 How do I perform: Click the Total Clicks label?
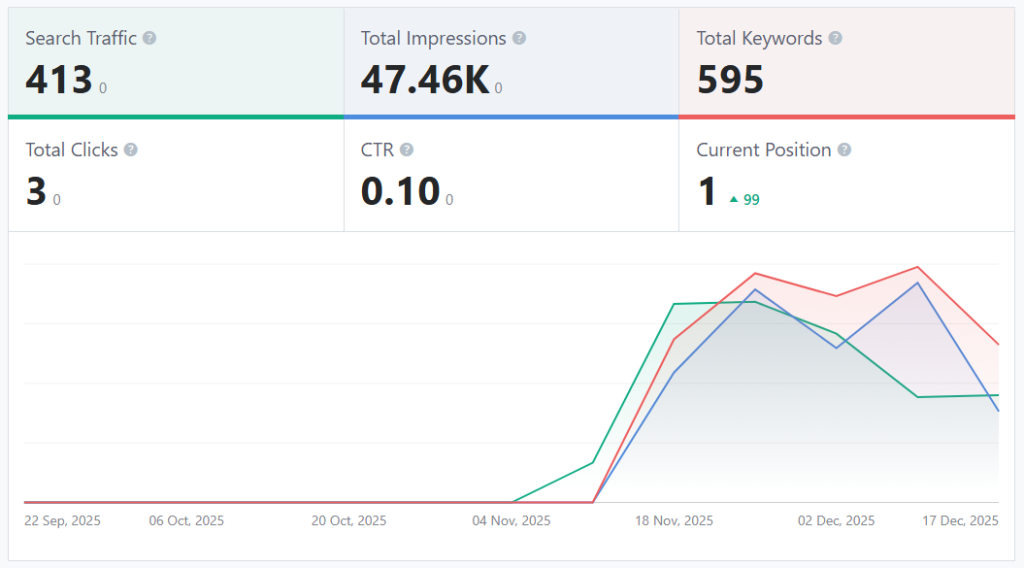click(72, 150)
